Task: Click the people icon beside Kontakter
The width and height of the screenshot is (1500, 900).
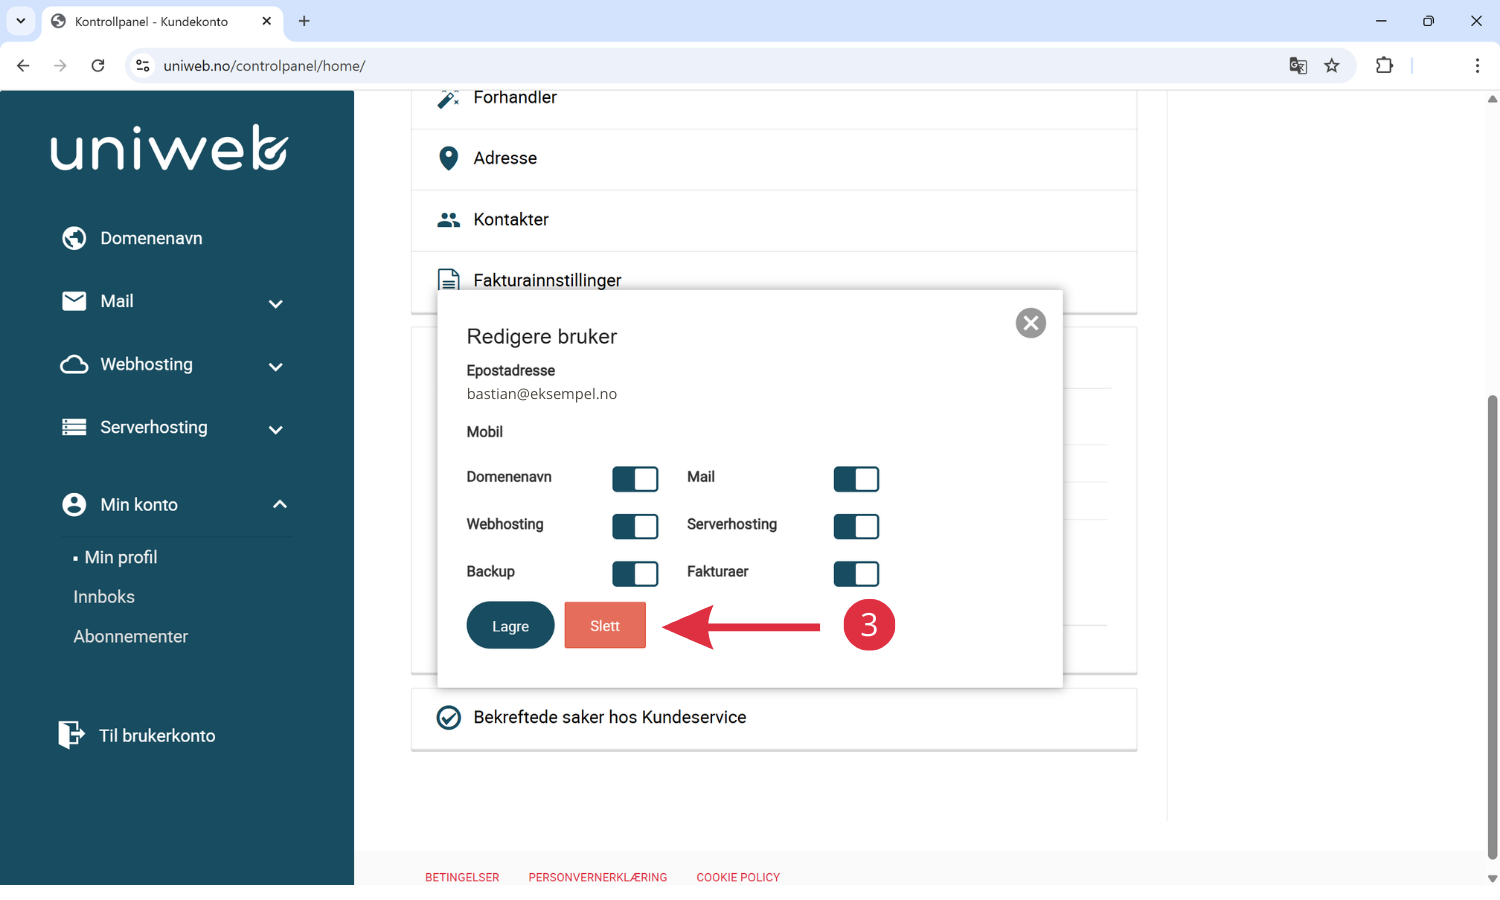Action: 448,219
